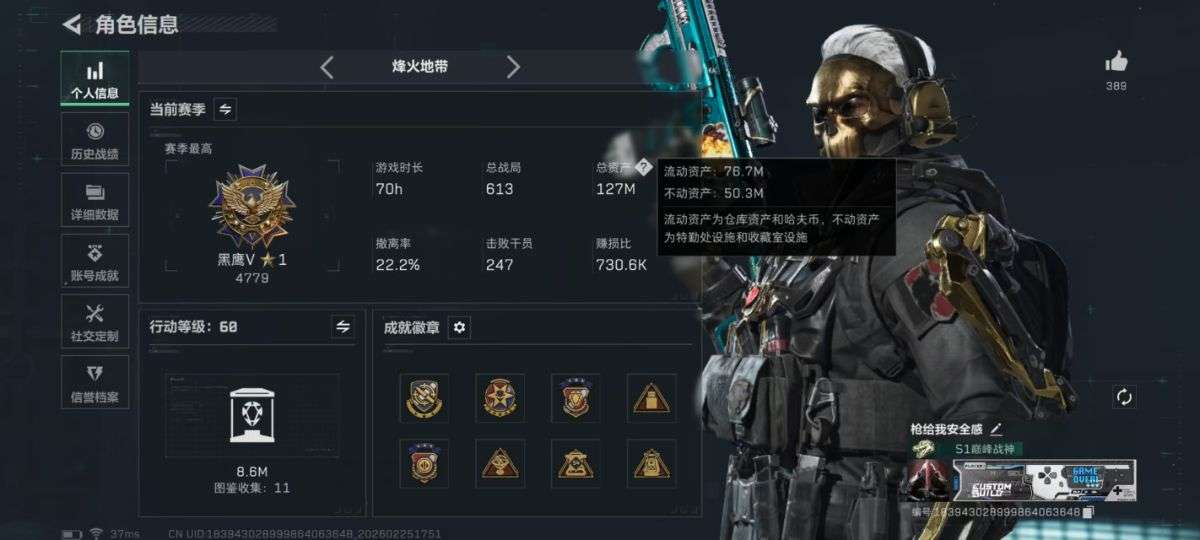This screenshot has height=540, width=1200.
Task: Select the 账号成就 sidebar item
Action: click(94, 261)
